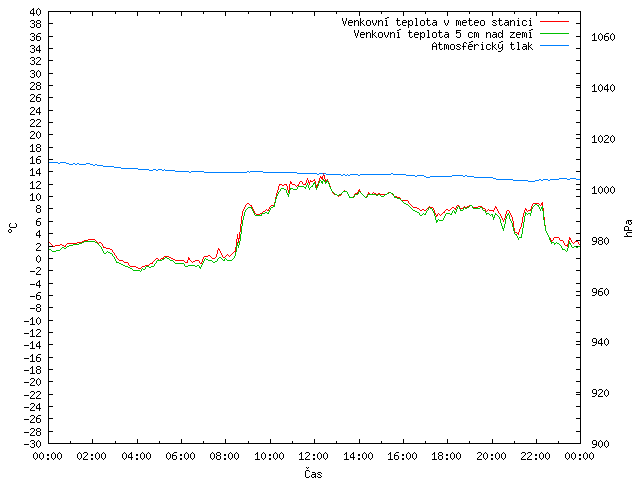
Task: Click the left axis value '−20'
Action: pos(33,382)
